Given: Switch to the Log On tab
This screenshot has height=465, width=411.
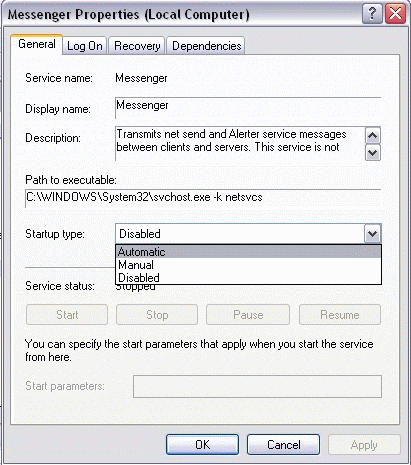Looking at the screenshot, I should pyautogui.click(x=85, y=46).
